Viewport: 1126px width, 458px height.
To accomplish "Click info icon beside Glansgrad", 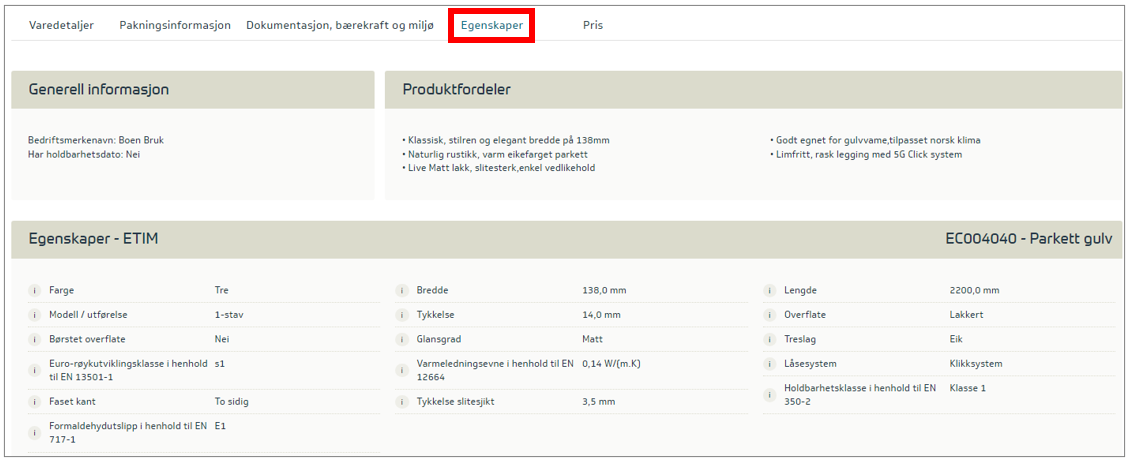I will 402,340.
